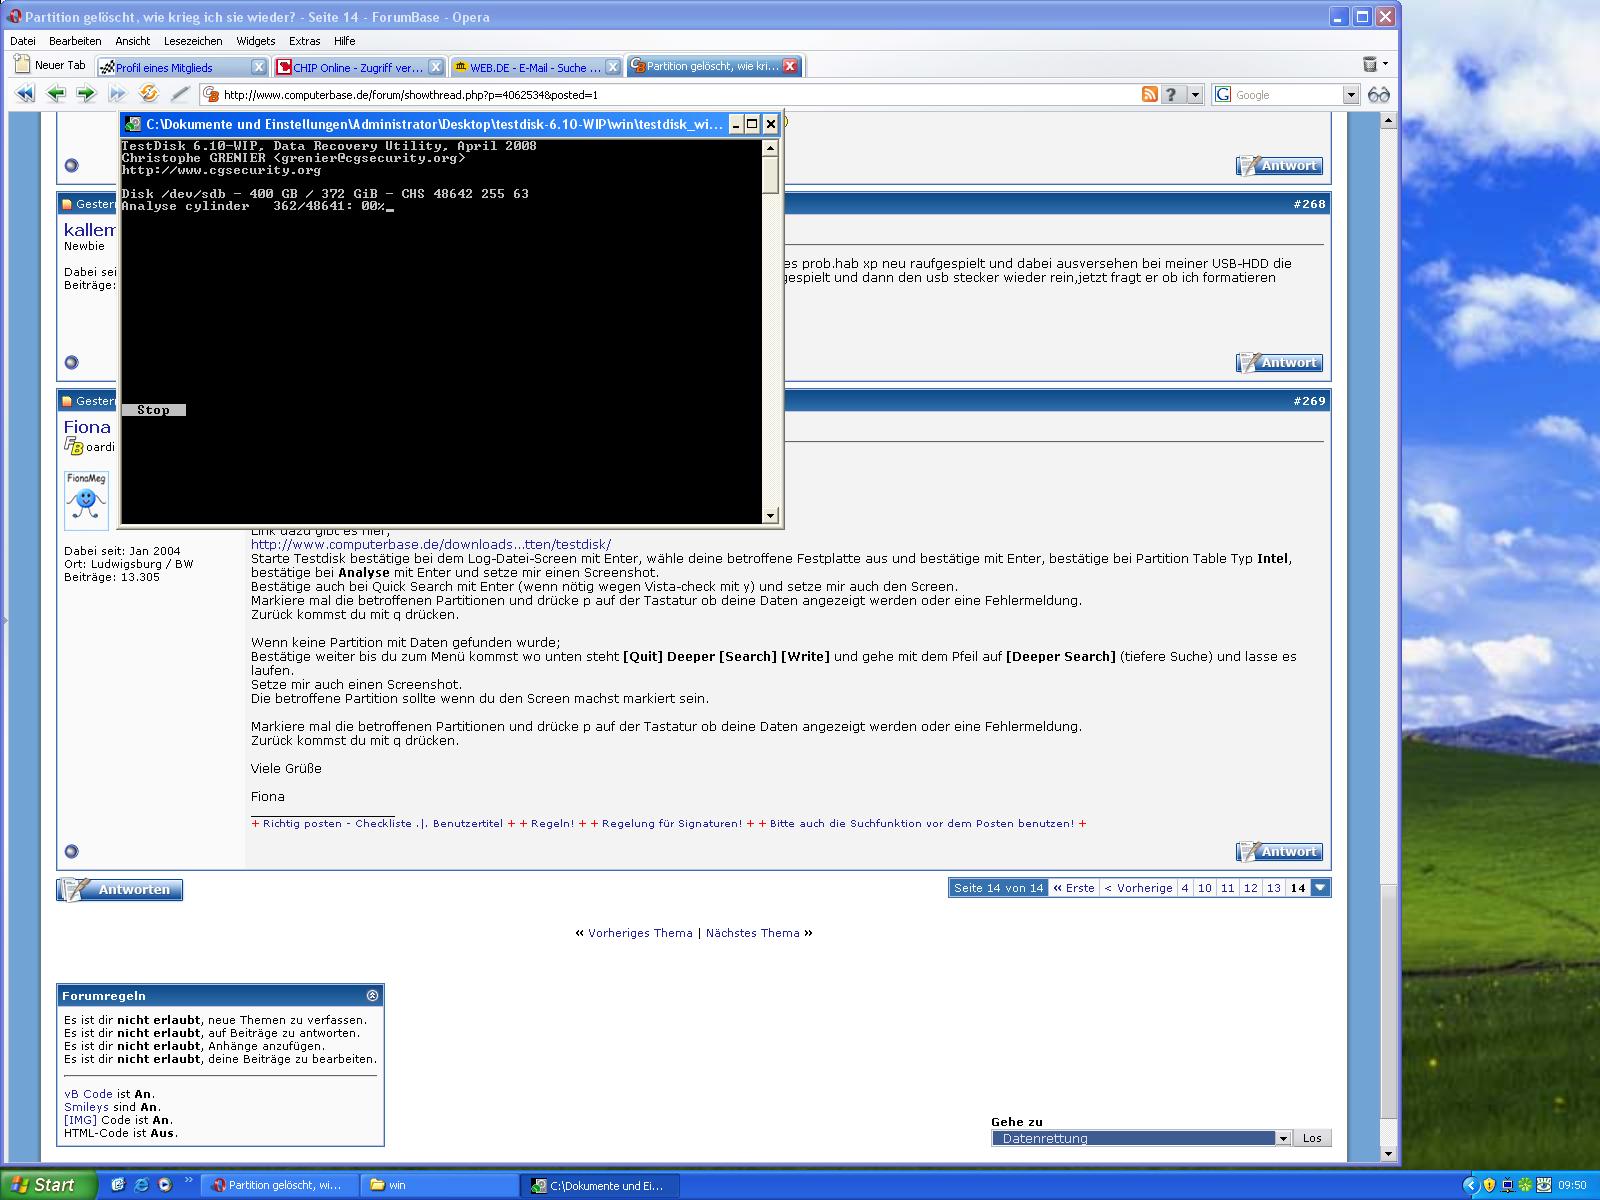
Task: Open the Vorheriges Thema link
Action: [x=640, y=933]
